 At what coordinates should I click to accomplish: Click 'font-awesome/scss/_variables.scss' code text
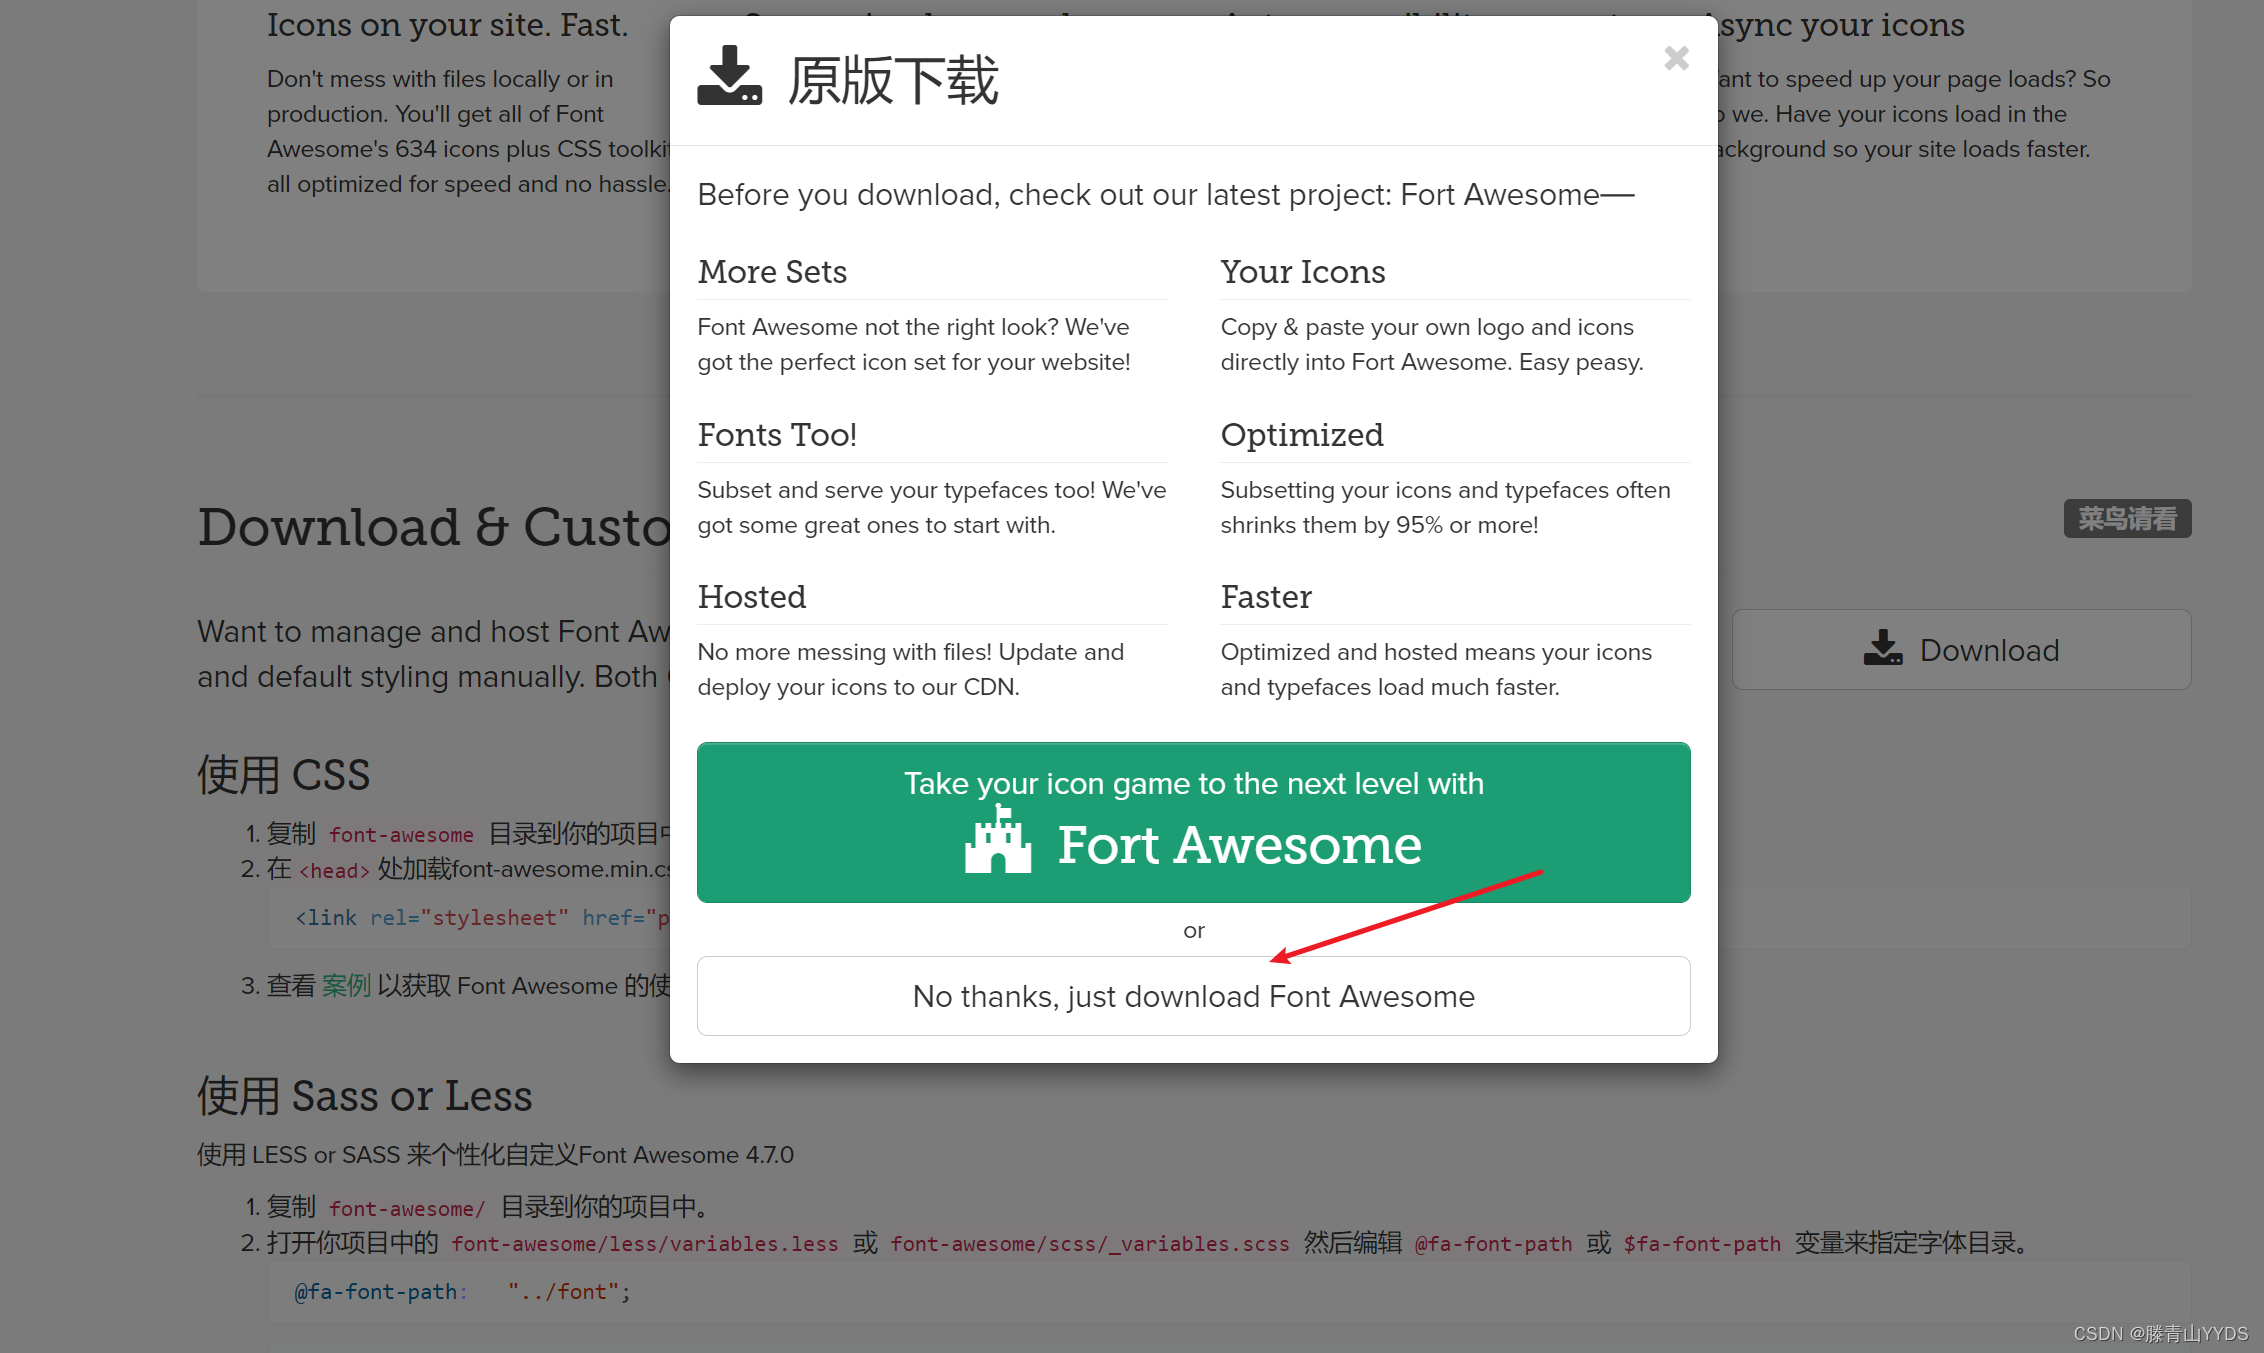[1090, 1244]
